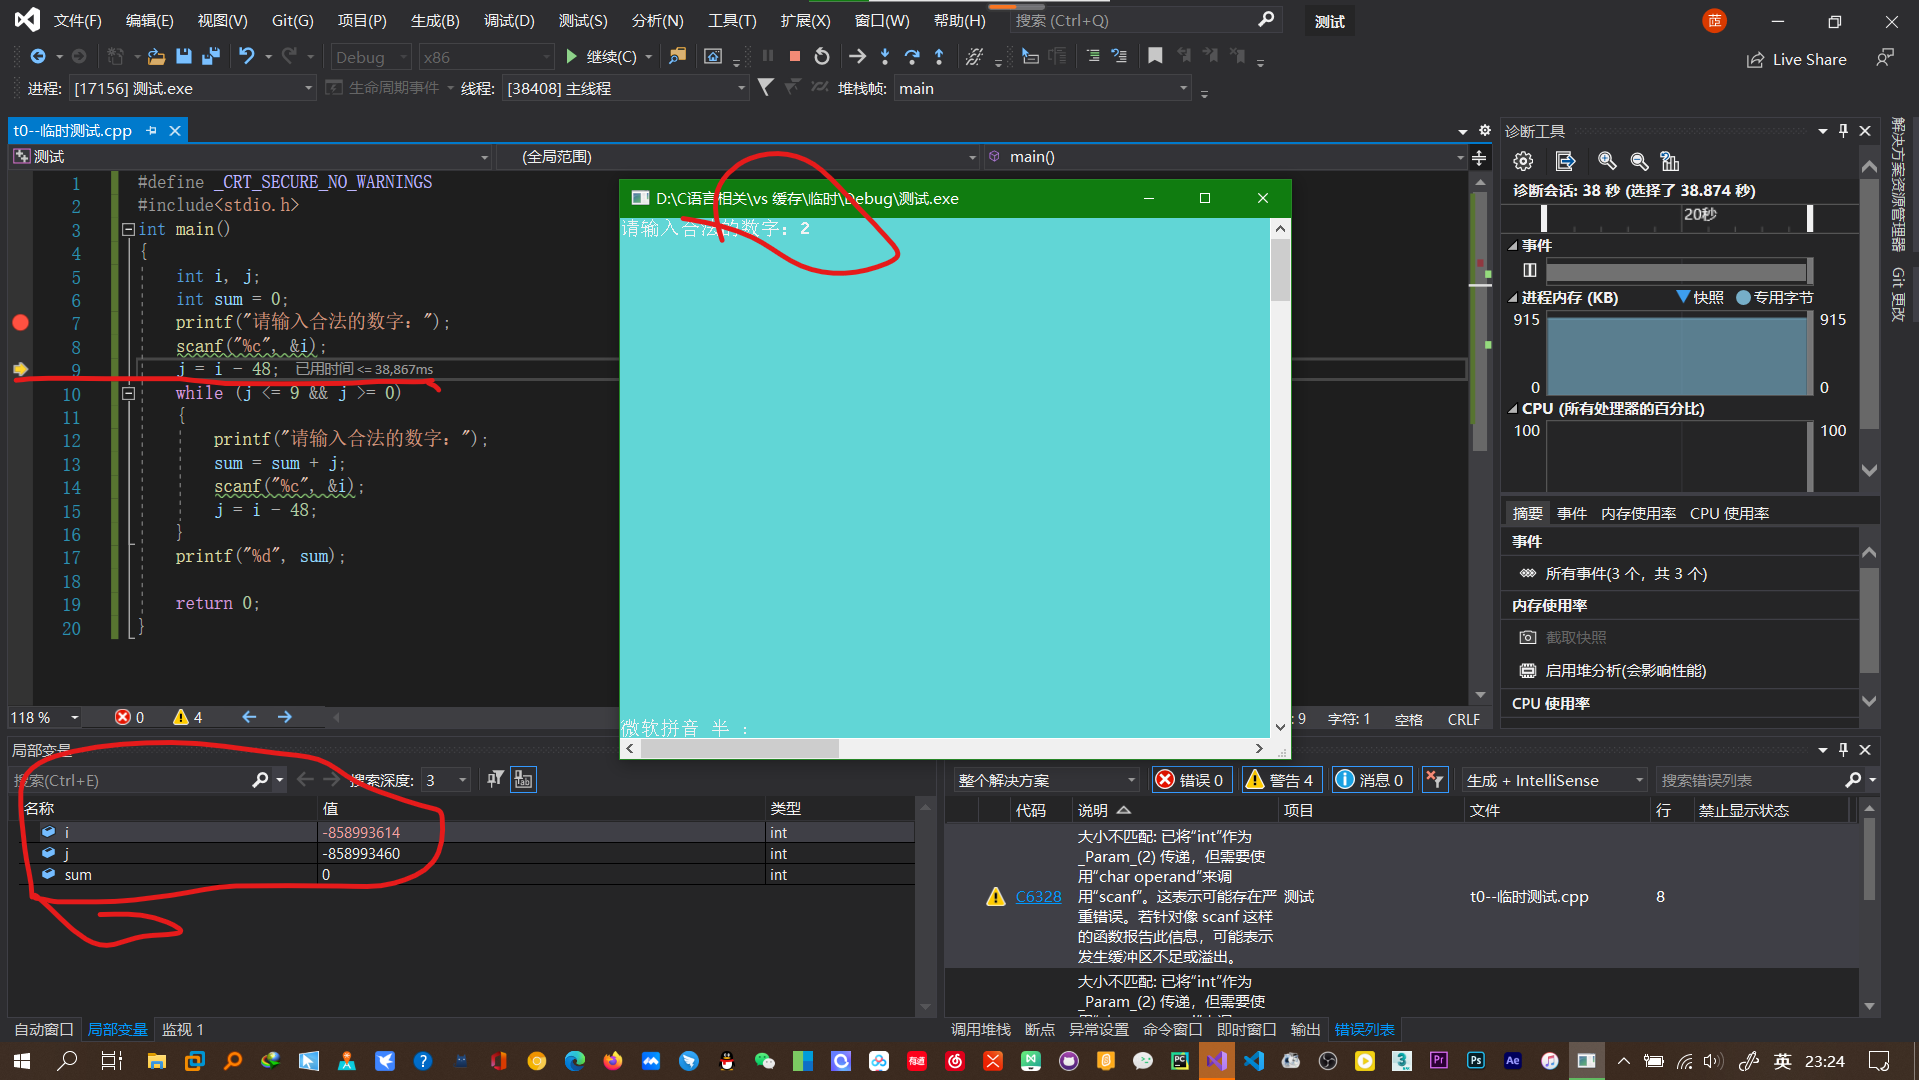
Task: Click the diagnostic tools output export icon
Action: 1565,161
